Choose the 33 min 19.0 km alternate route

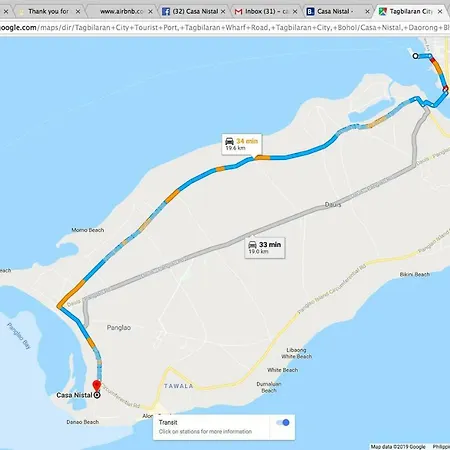265,247
